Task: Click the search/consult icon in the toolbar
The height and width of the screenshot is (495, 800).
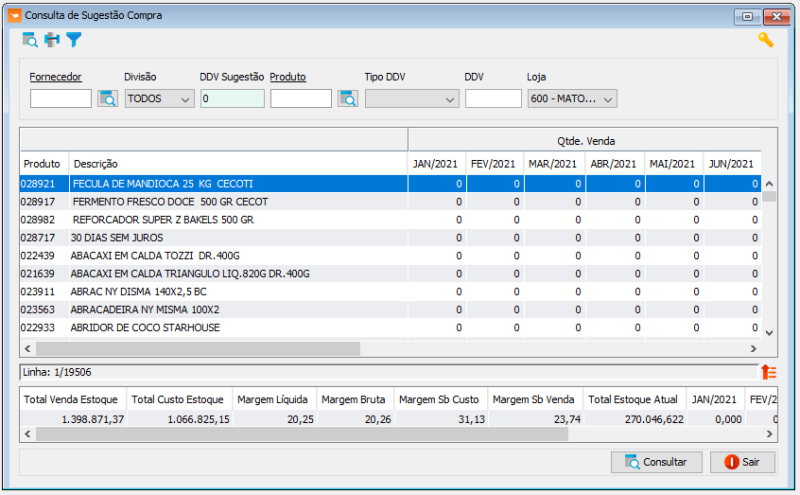Action: point(30,40)
